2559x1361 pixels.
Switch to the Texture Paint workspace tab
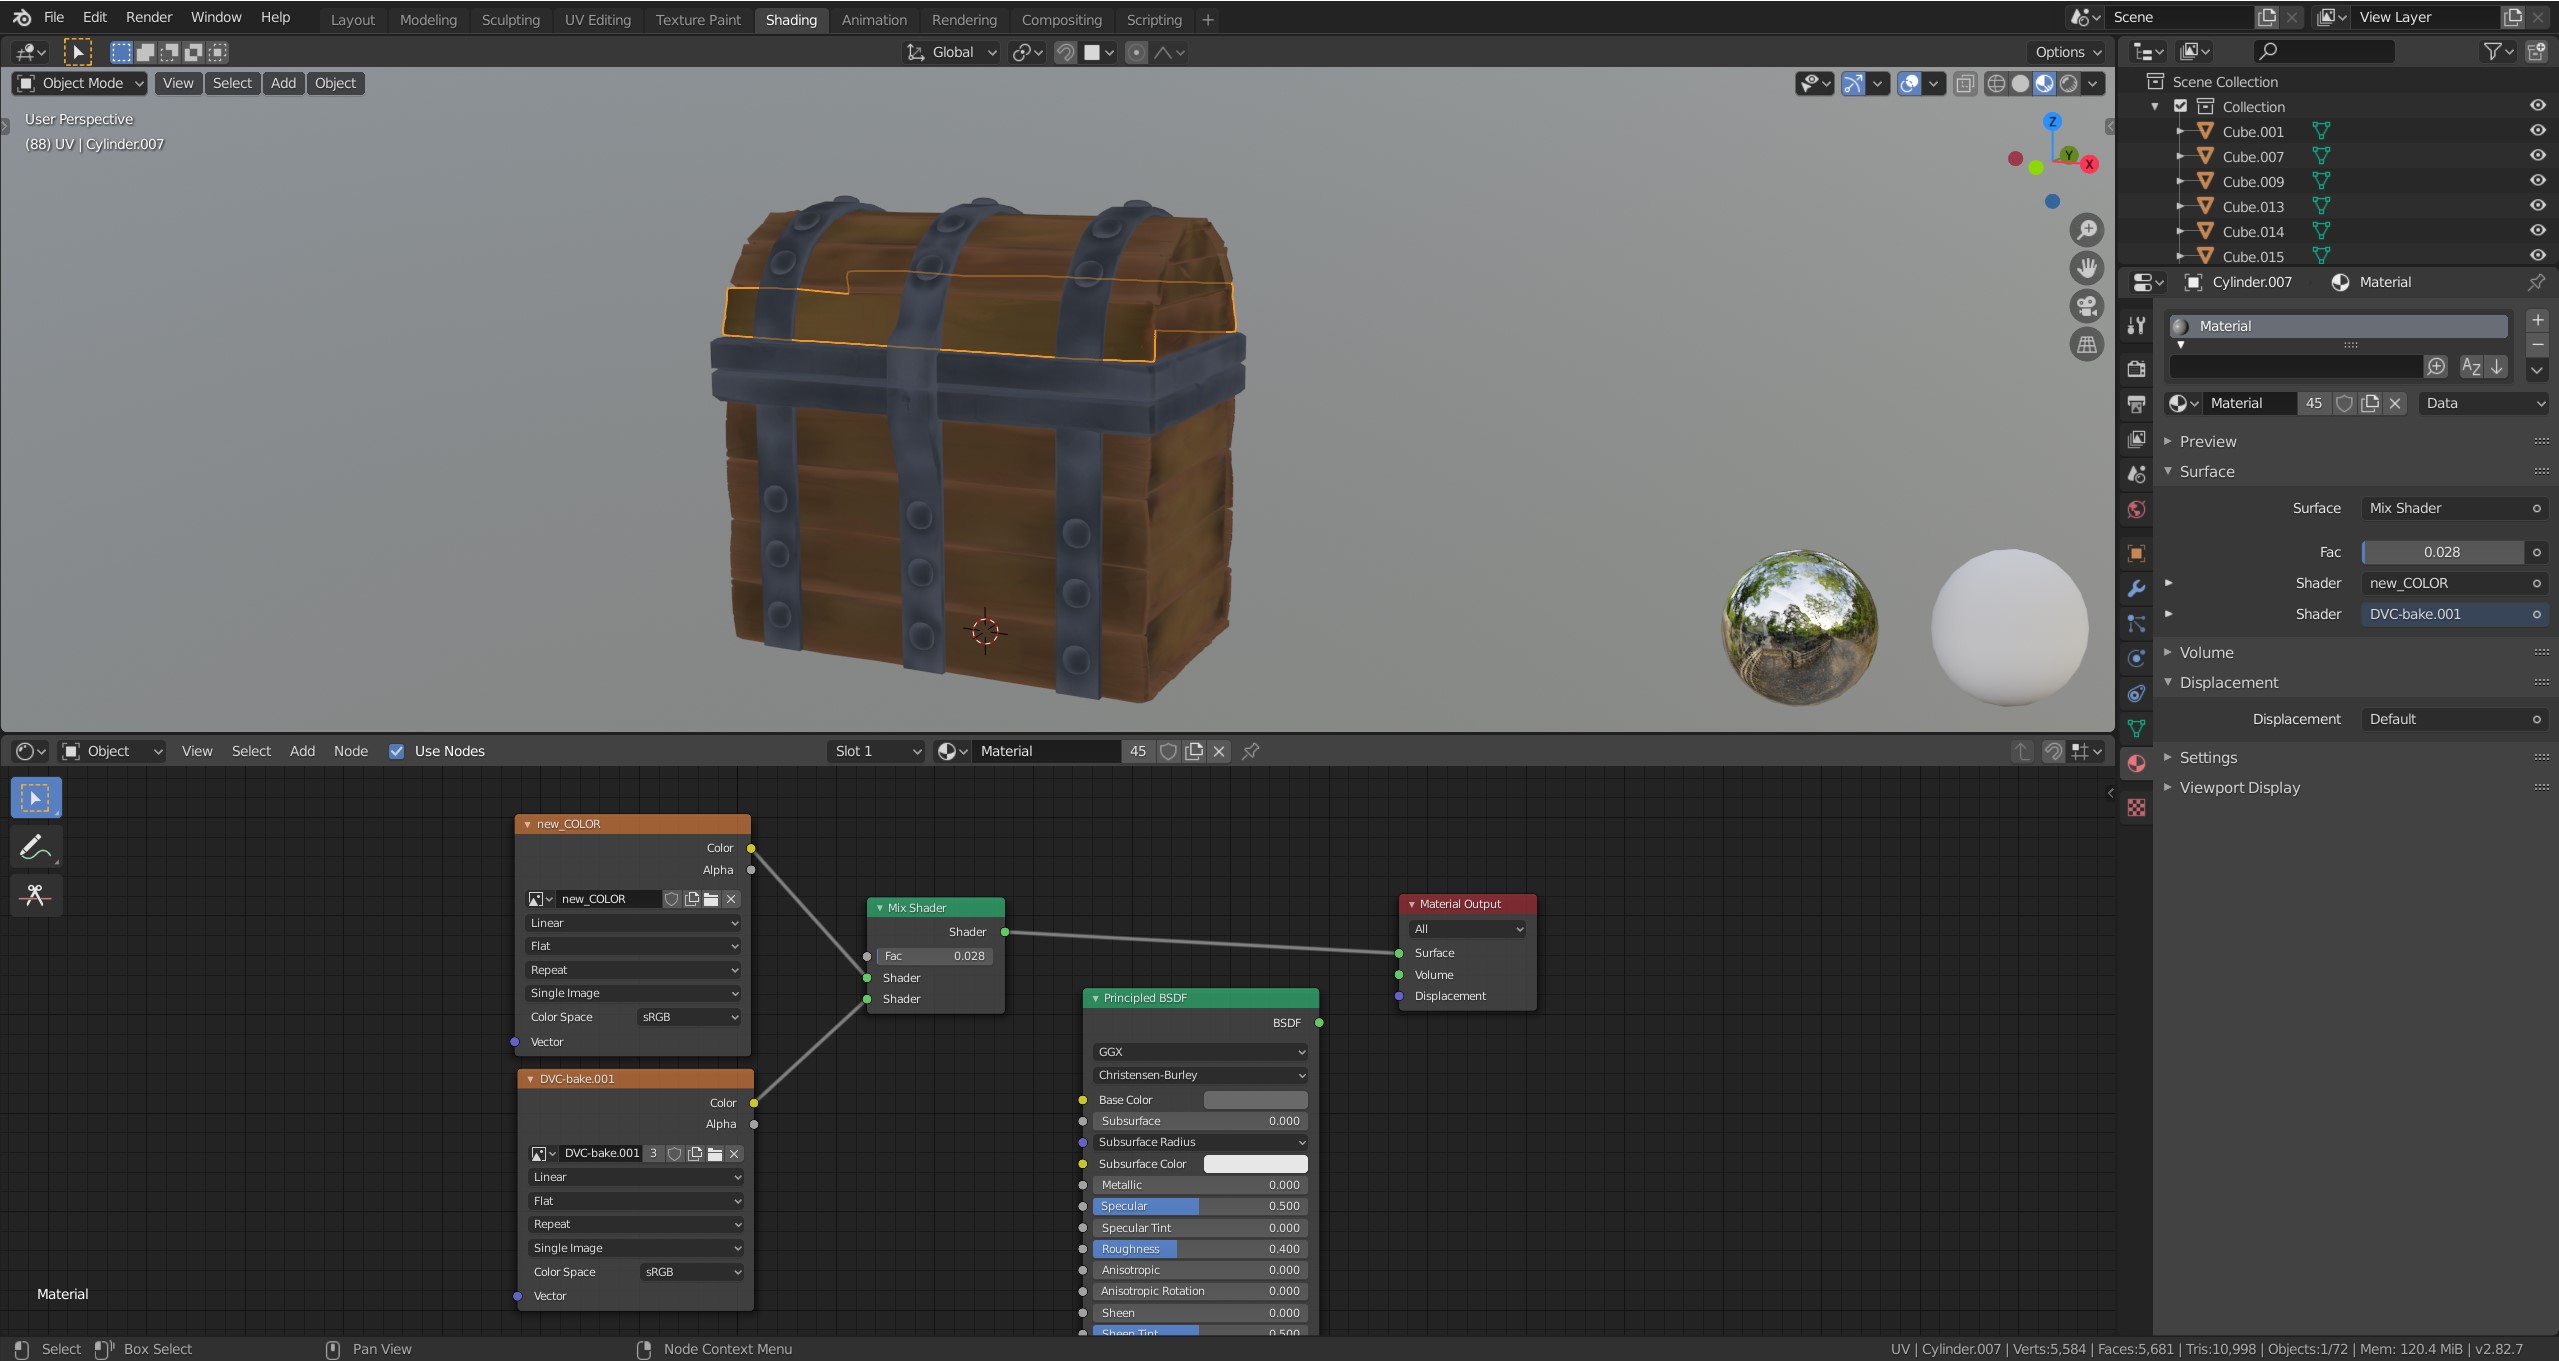[697, 19]
